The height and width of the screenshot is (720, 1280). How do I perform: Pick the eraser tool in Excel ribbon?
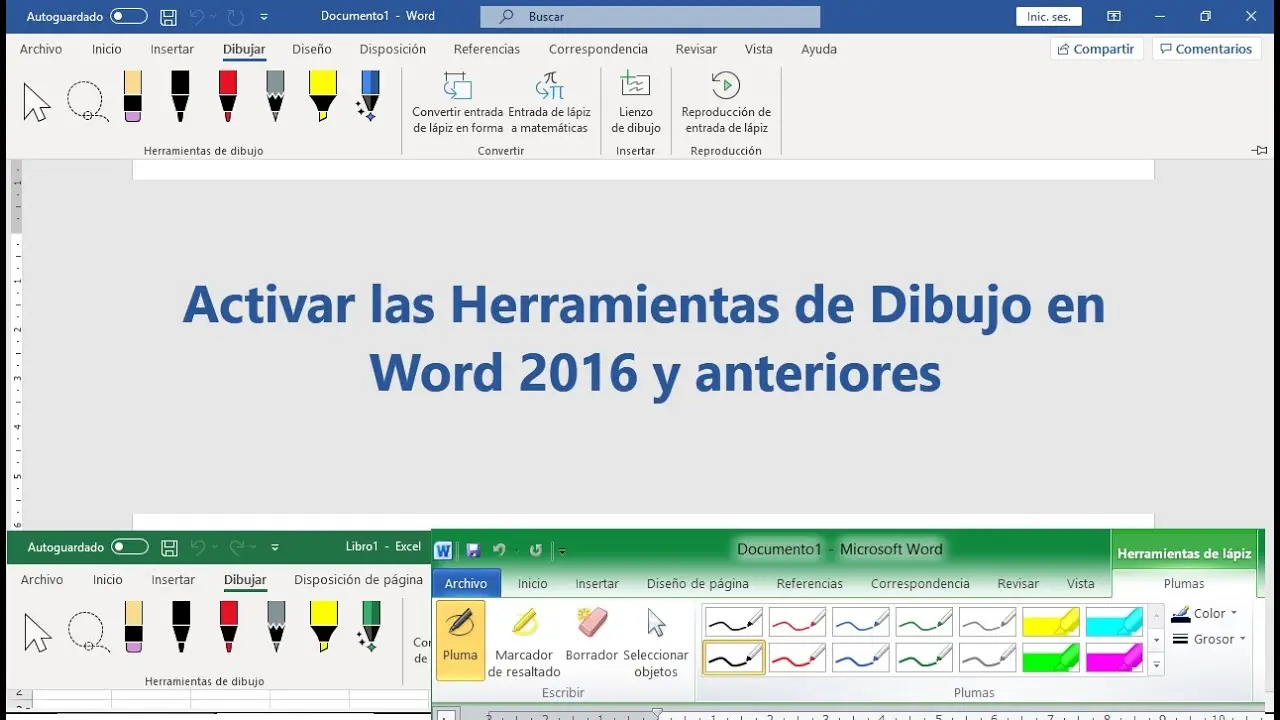point(134,627)
